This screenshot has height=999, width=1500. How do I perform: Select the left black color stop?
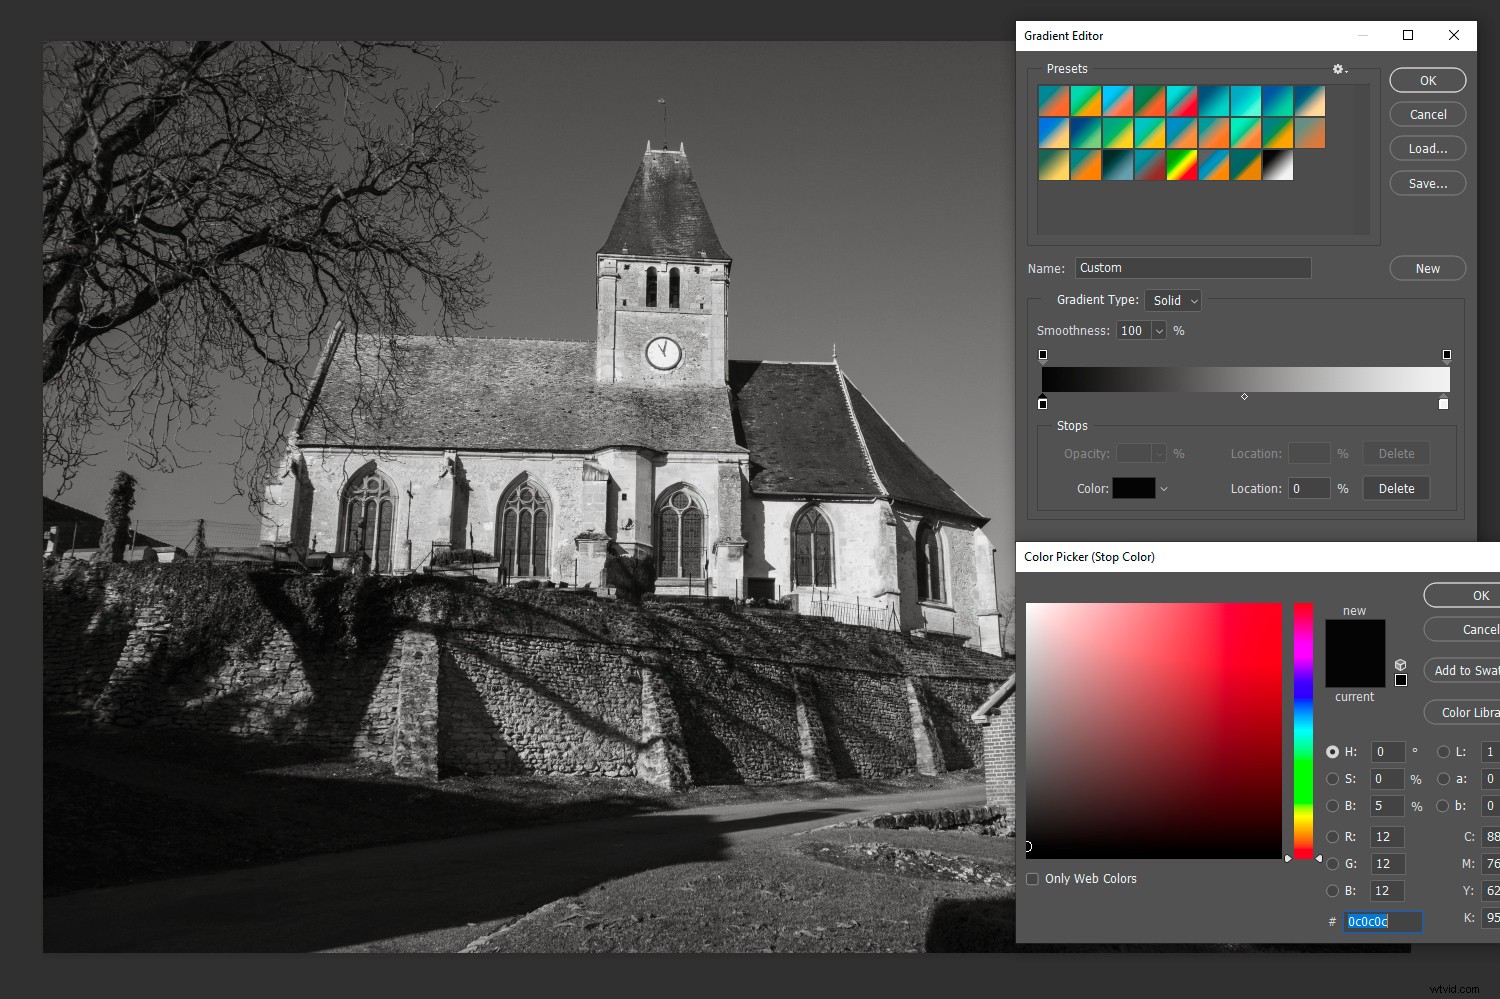tap(1043, 403)
